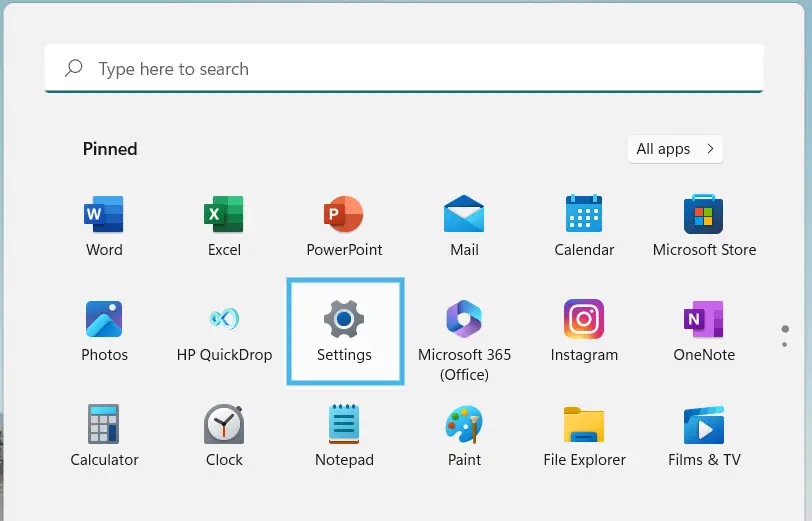Launch Paint

(x=464, y=436)
